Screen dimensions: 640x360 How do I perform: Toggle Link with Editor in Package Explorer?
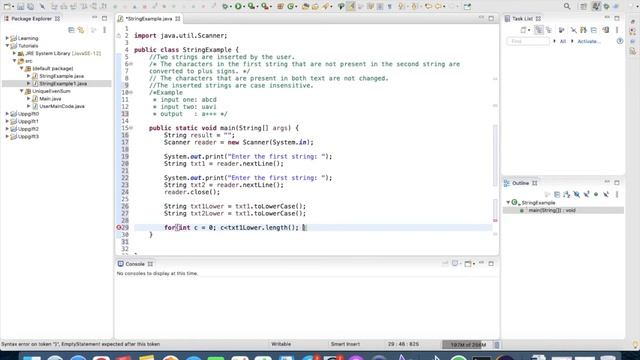(x=81, y=30)
